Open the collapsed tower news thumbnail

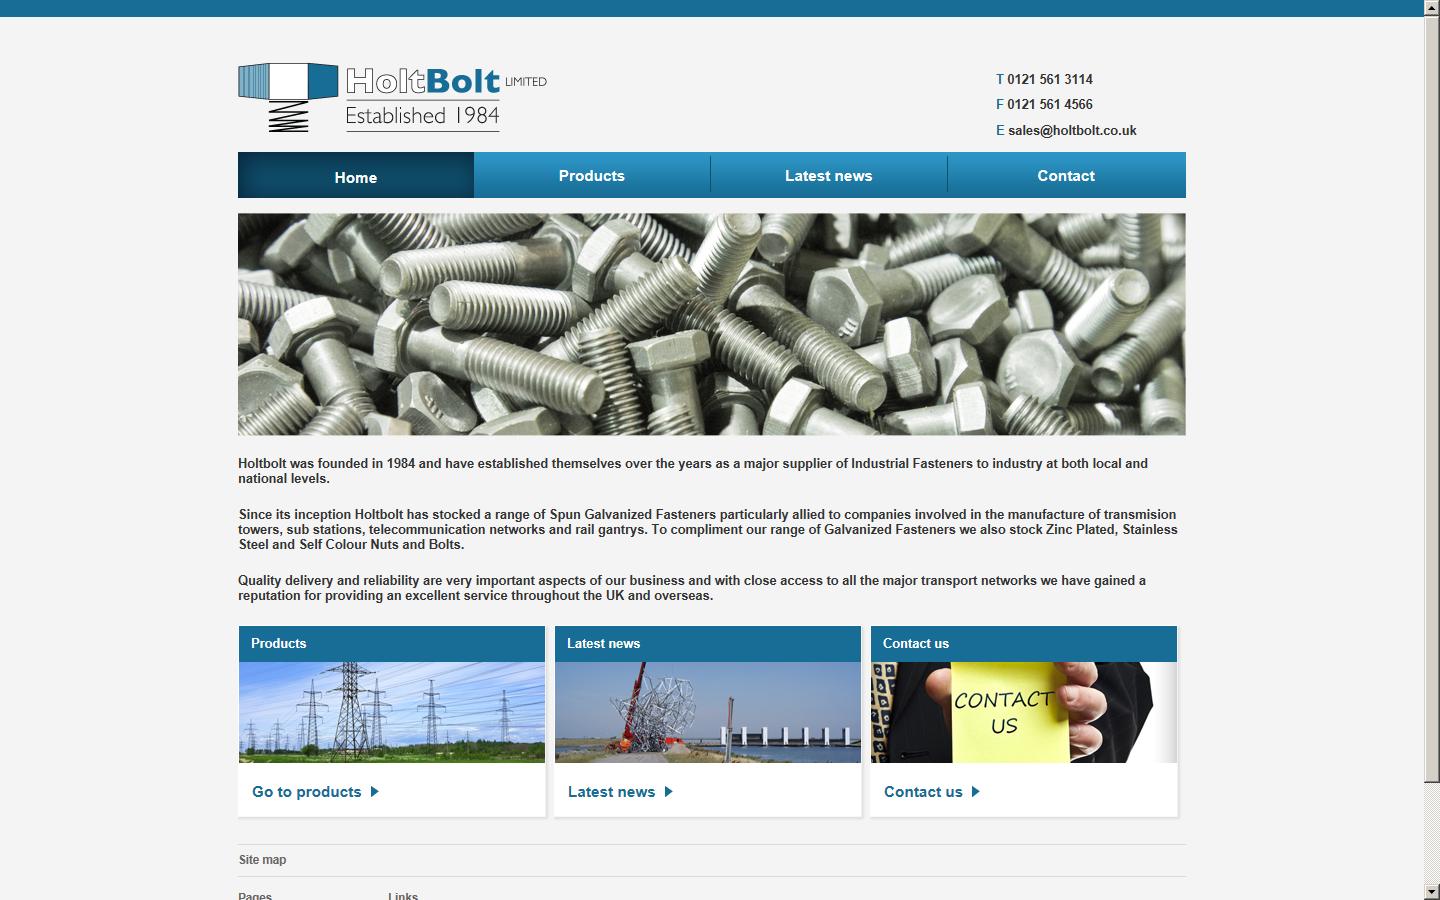pyautogui.click(x=707, y=712)
